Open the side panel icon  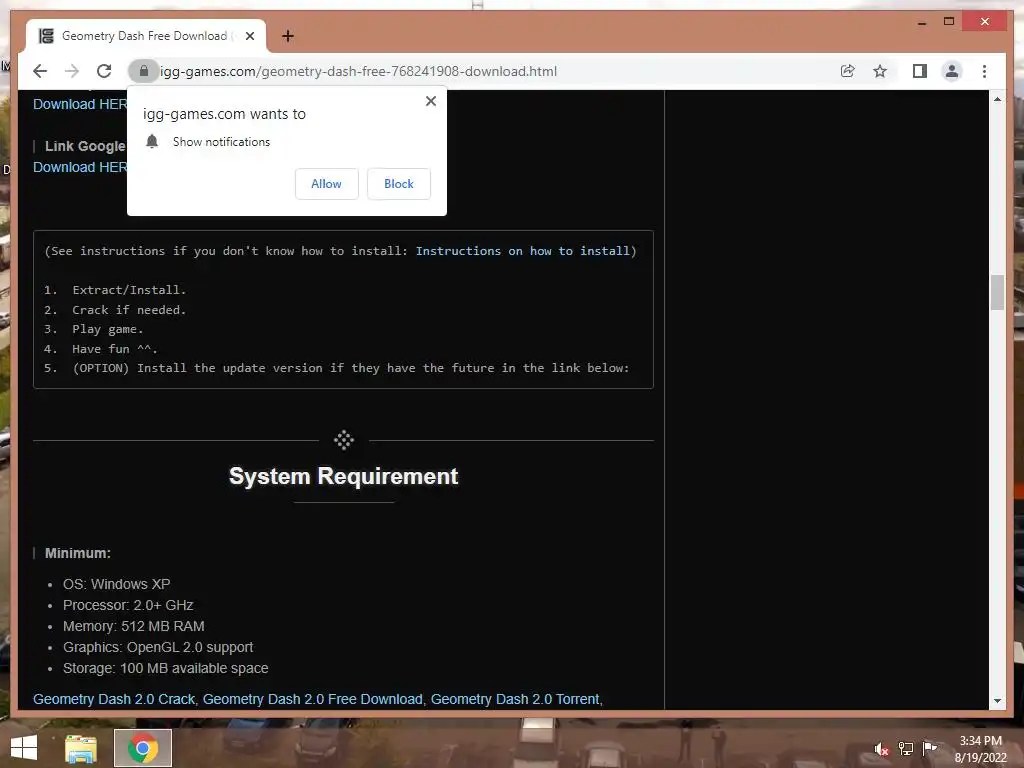point(920,71)
